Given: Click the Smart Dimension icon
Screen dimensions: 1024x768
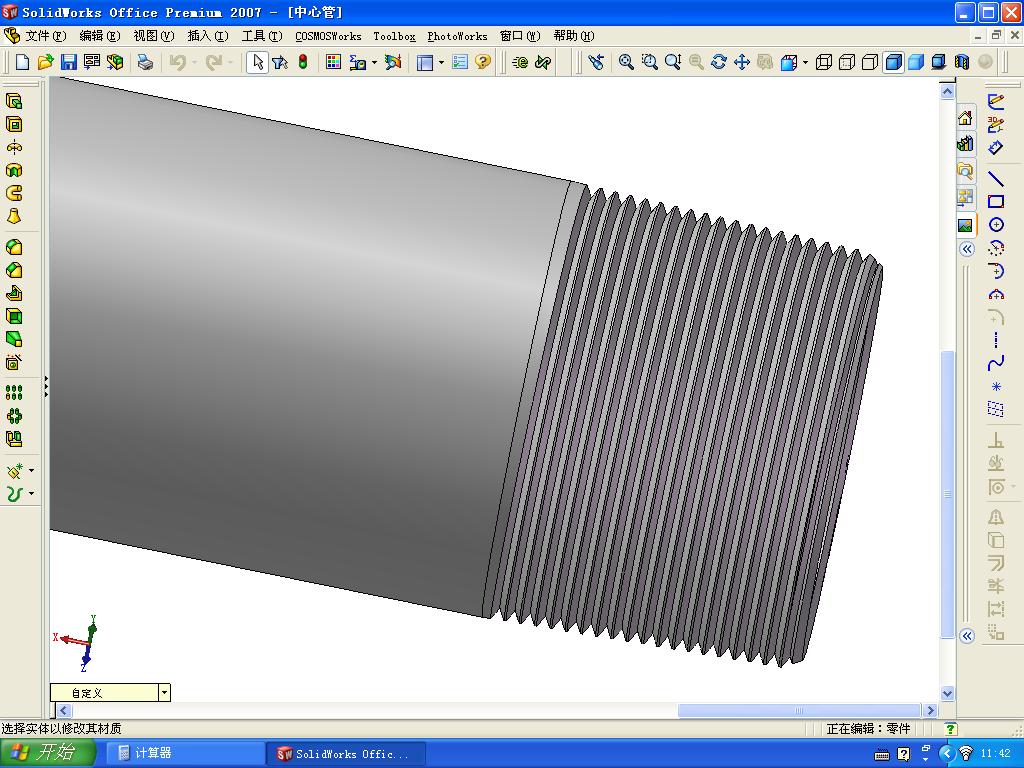Looking at the screenshot, I should tap(996, 148).
